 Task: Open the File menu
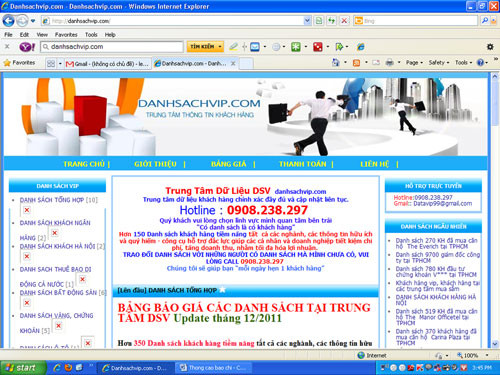pyautogui.click(x=8, y=35)
